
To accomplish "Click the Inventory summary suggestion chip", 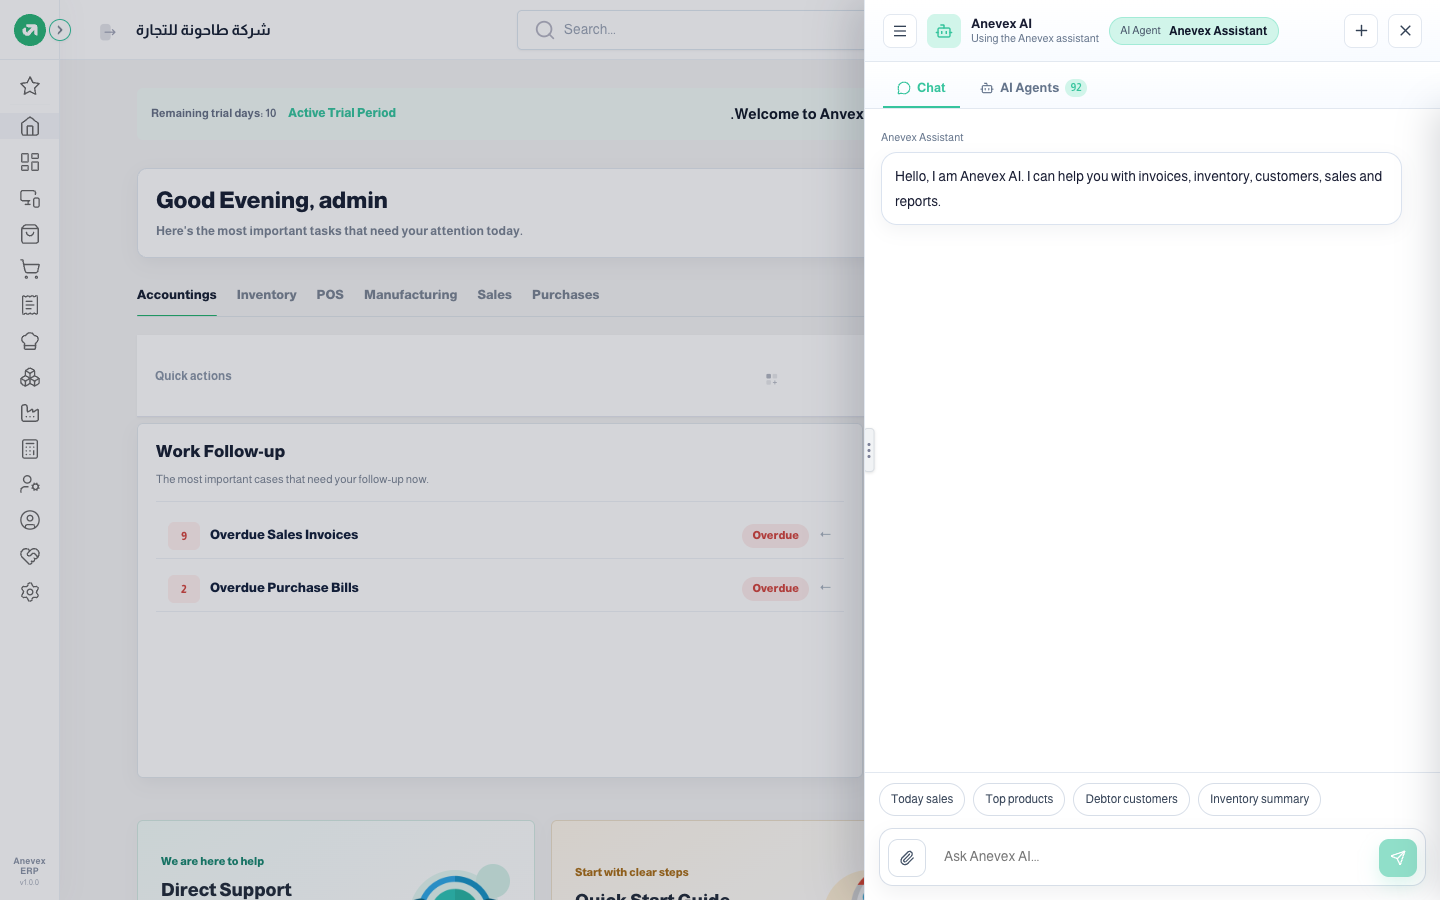I will [x=1259, y=799].
